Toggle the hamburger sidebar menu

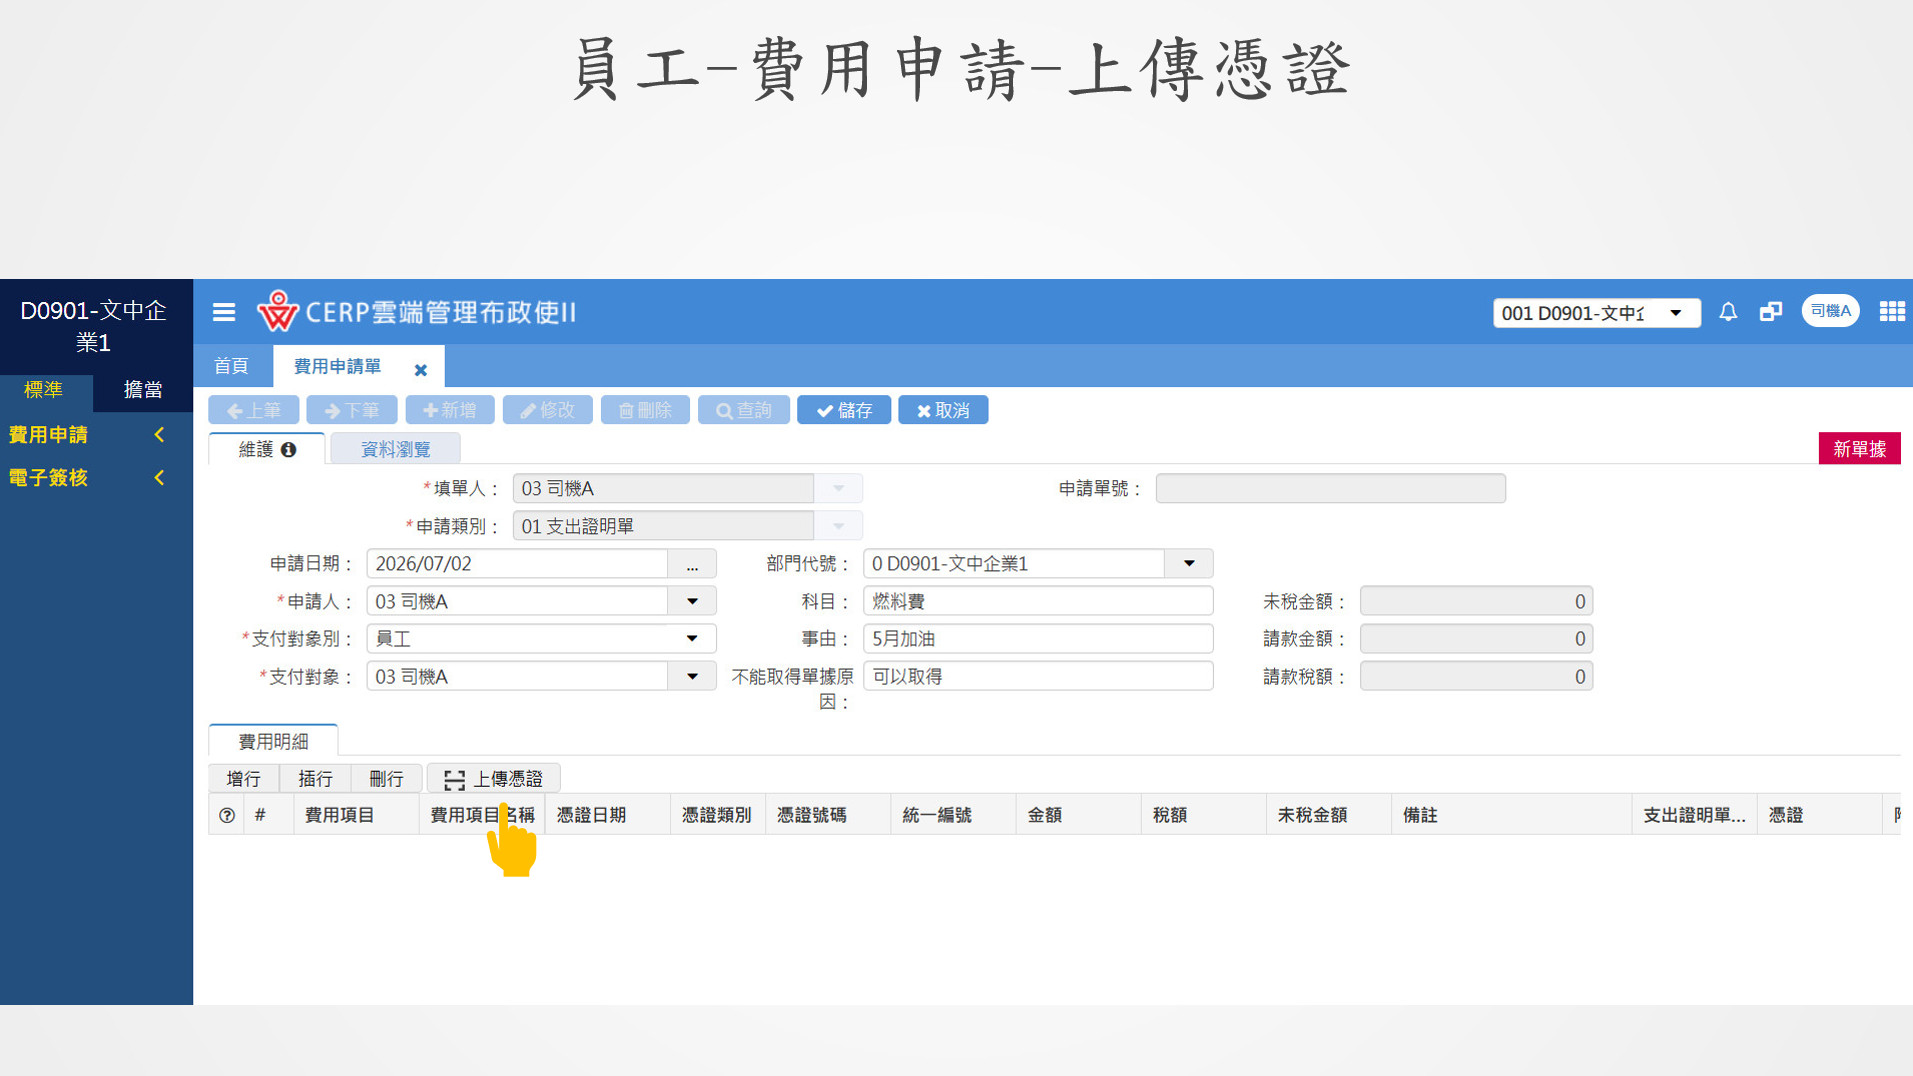[224, 313]
